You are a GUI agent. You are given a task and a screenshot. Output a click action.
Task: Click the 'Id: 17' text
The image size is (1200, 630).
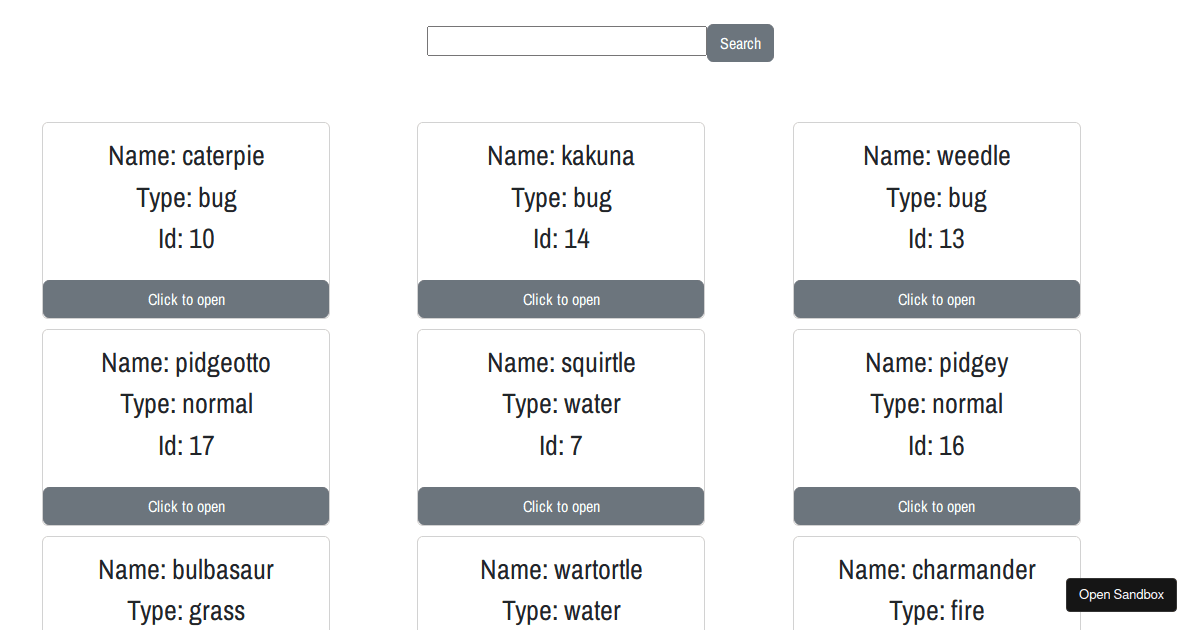tap(186, 446)
